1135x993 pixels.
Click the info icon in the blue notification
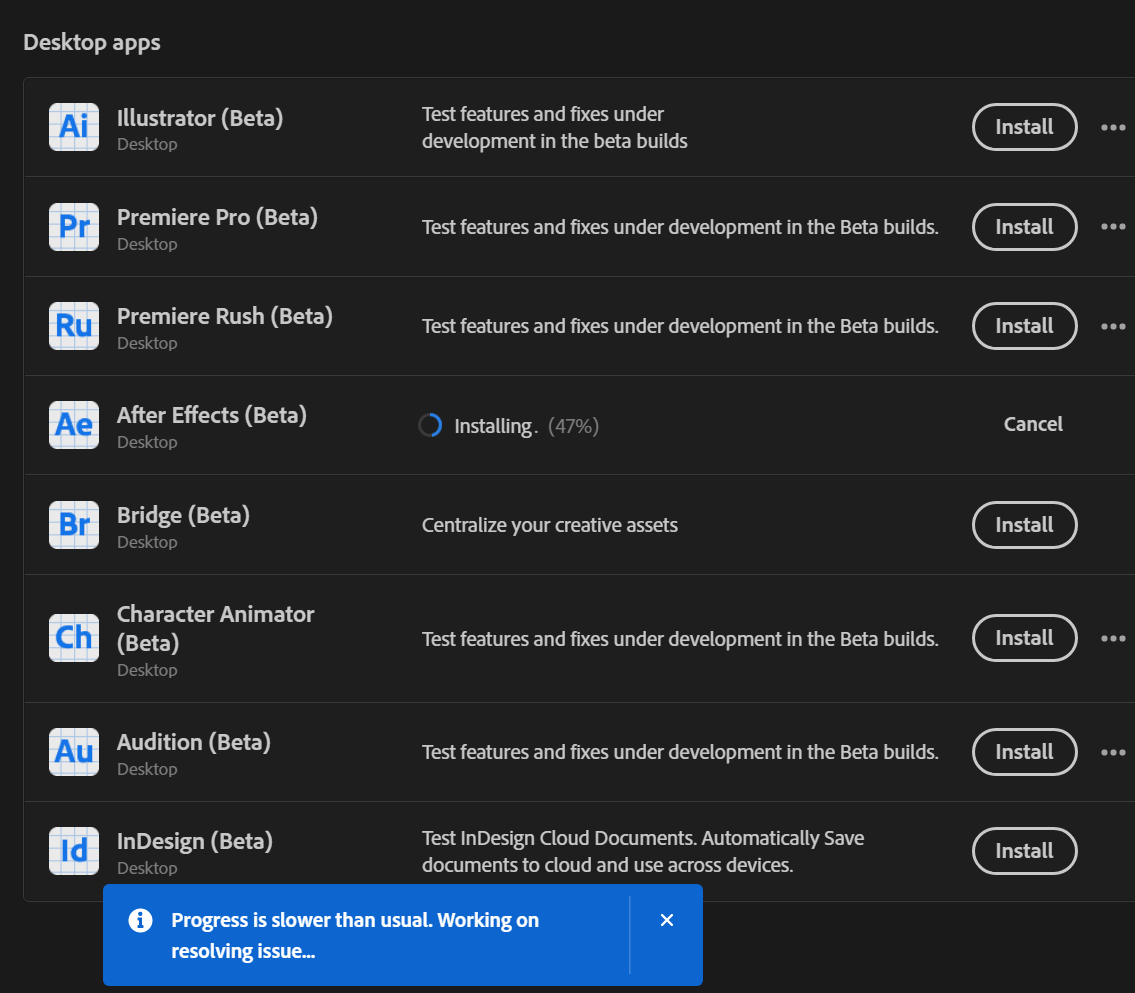click(140, 920)
